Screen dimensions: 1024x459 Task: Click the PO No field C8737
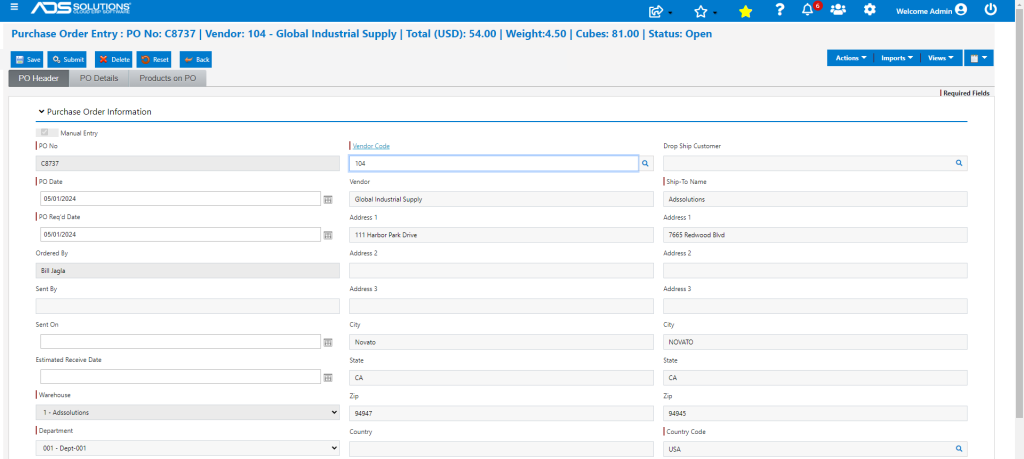tap(188, 163)
